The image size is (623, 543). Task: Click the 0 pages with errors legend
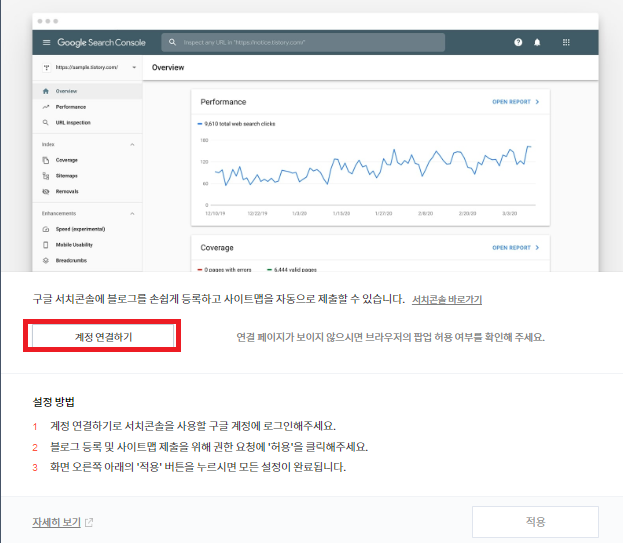click(224, 270)
